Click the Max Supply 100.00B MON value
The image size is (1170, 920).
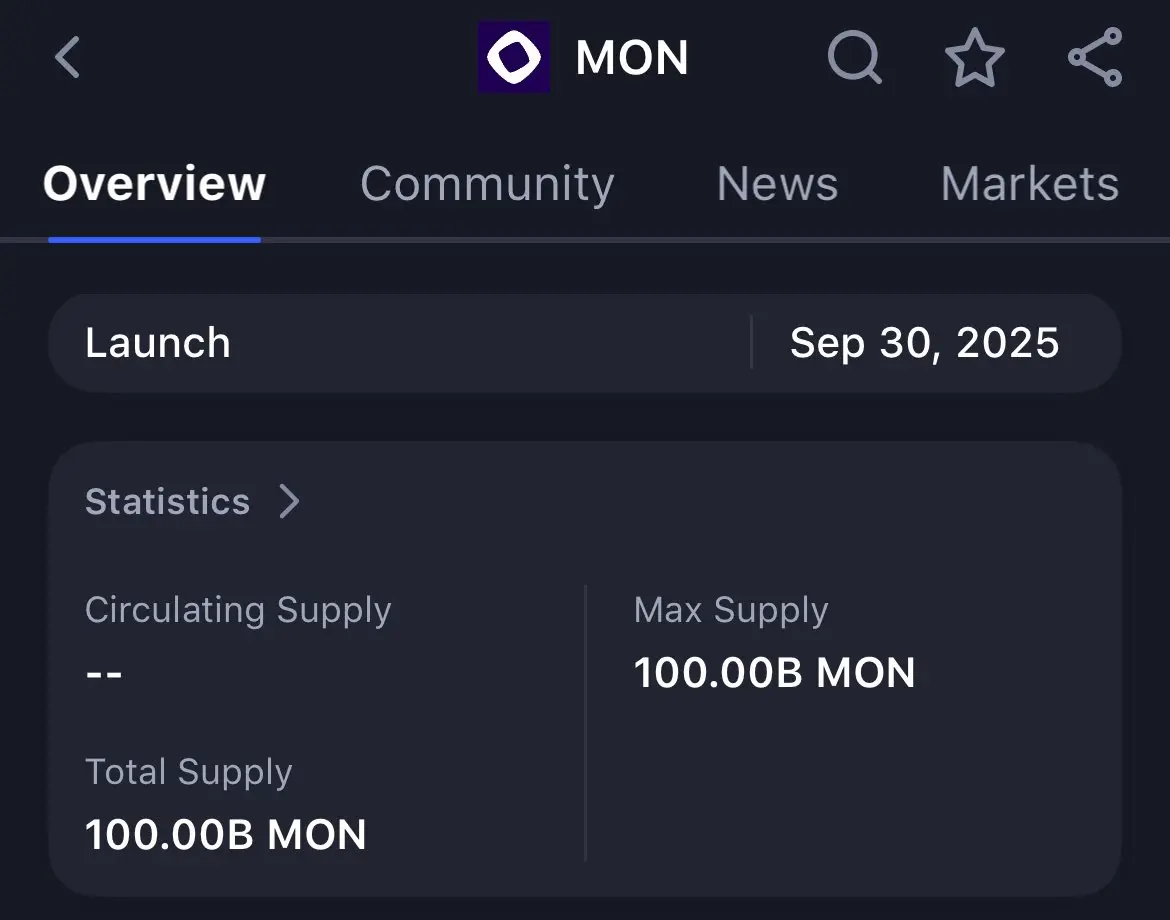775,672
